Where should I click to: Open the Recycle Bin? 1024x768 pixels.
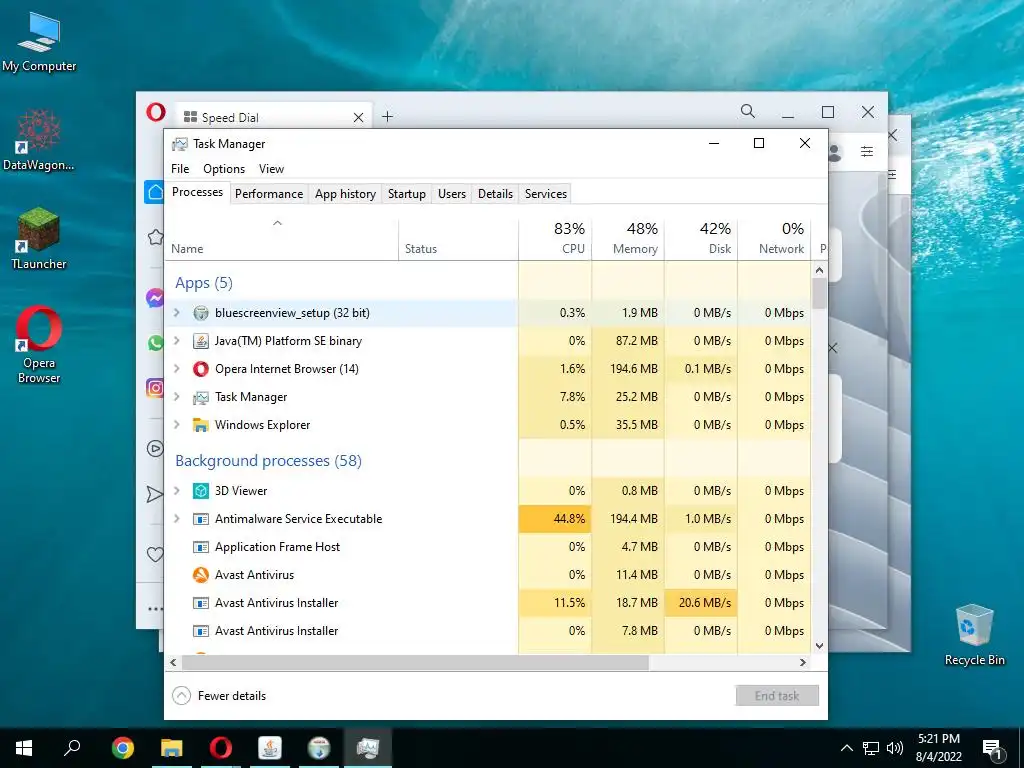(x=974, y=635)
